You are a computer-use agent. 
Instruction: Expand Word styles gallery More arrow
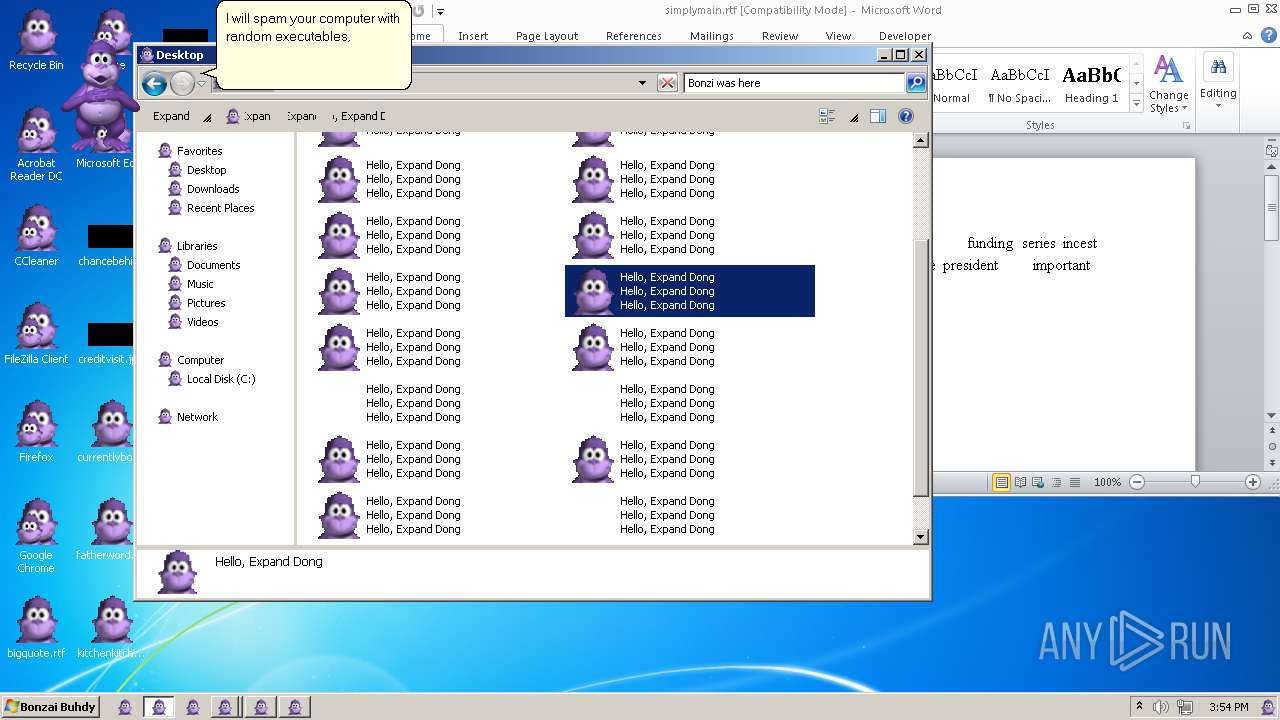point(1137,104)
